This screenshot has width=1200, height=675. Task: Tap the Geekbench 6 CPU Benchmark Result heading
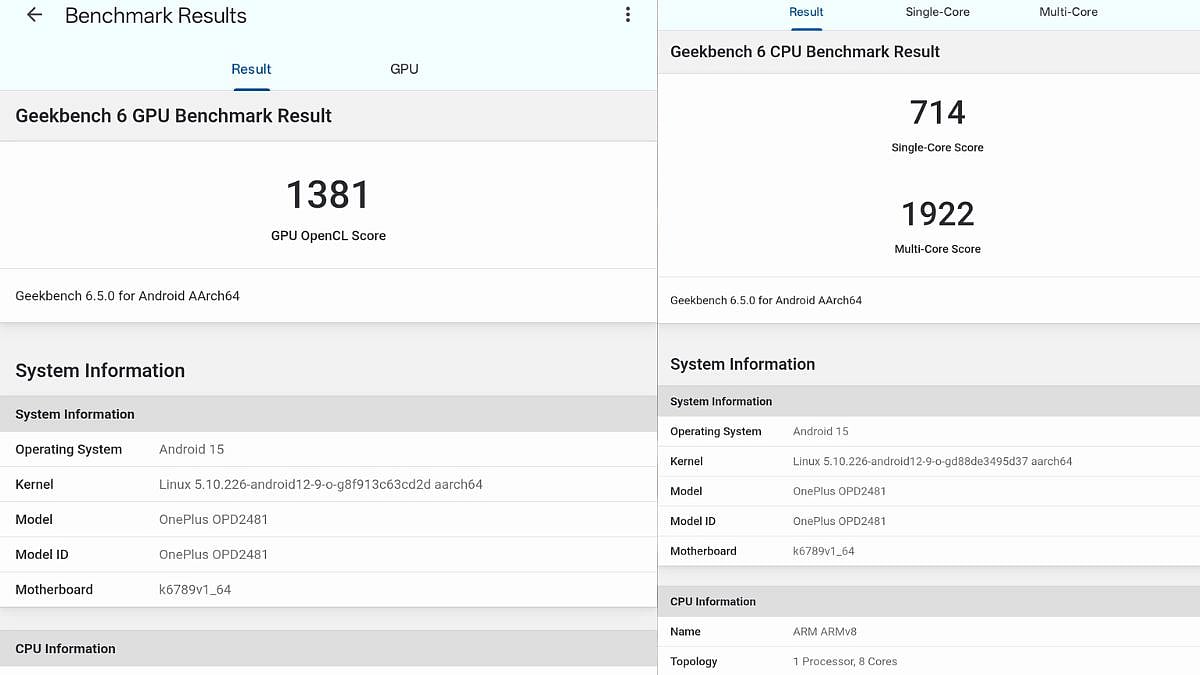pos(805,52)
